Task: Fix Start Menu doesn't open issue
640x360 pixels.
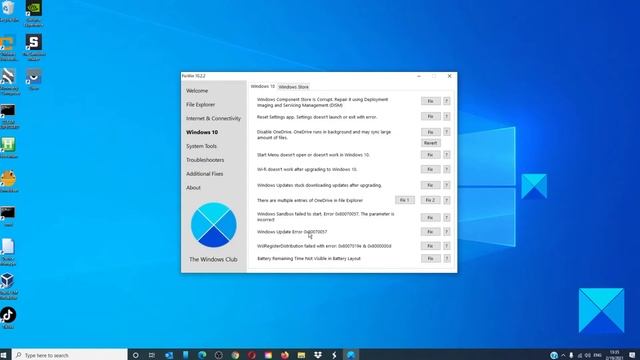Action: (431, 155)
